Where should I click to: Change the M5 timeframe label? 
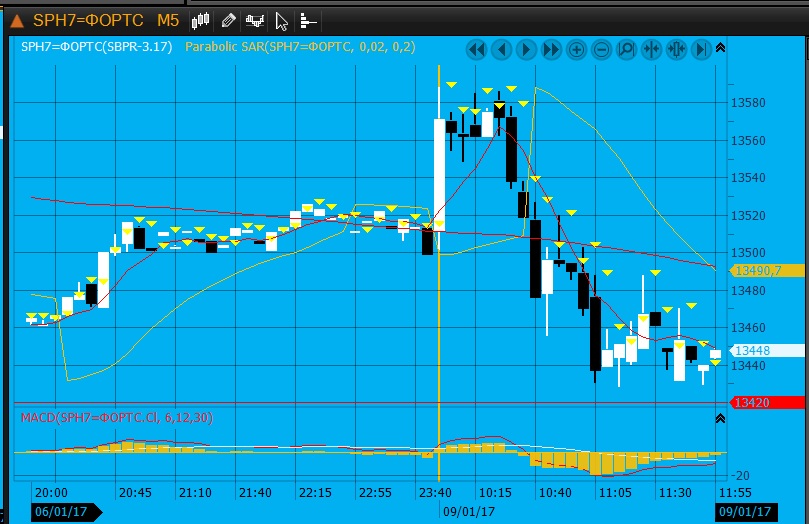click(168, 20)
